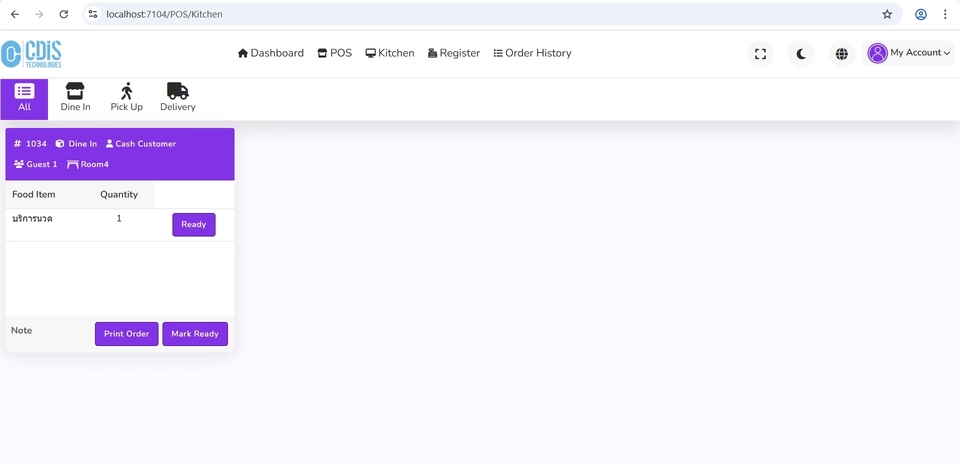The height and width of the screenshot is (463, 960).
Task: Select the All orders tab
Action: (24, 98)
